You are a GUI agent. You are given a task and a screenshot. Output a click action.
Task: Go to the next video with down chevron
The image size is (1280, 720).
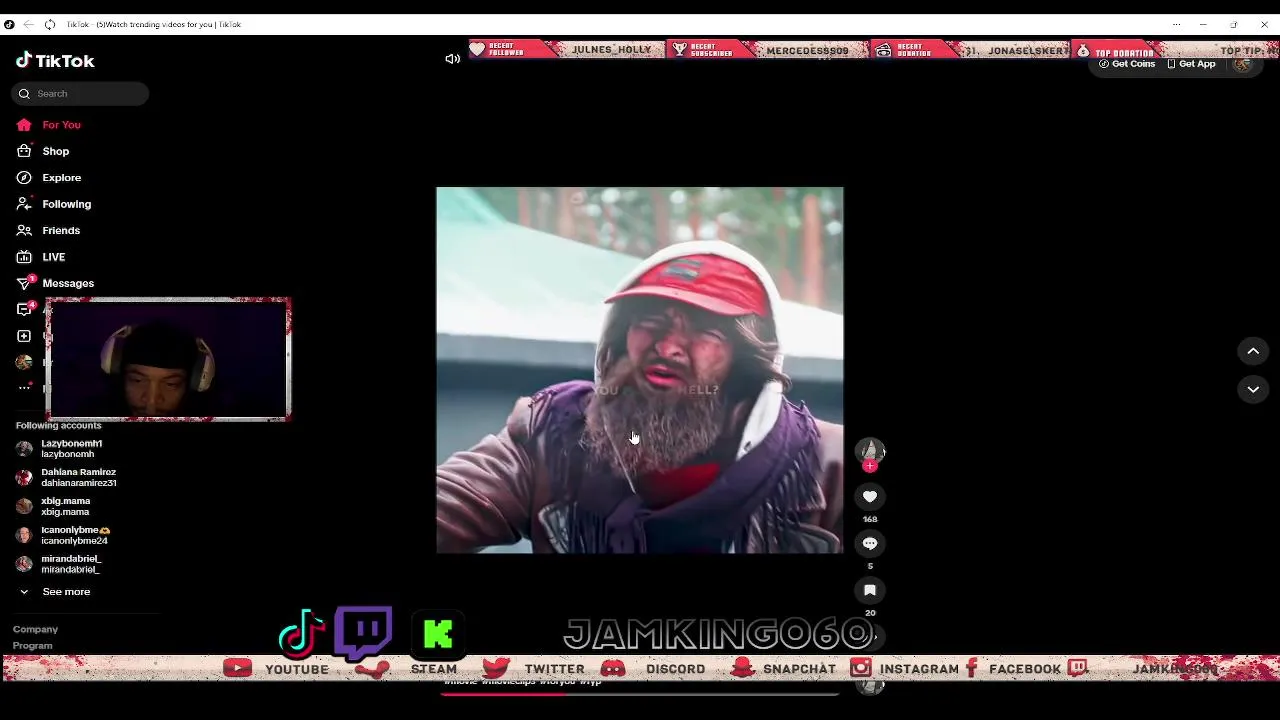(x=1253, y=389)
